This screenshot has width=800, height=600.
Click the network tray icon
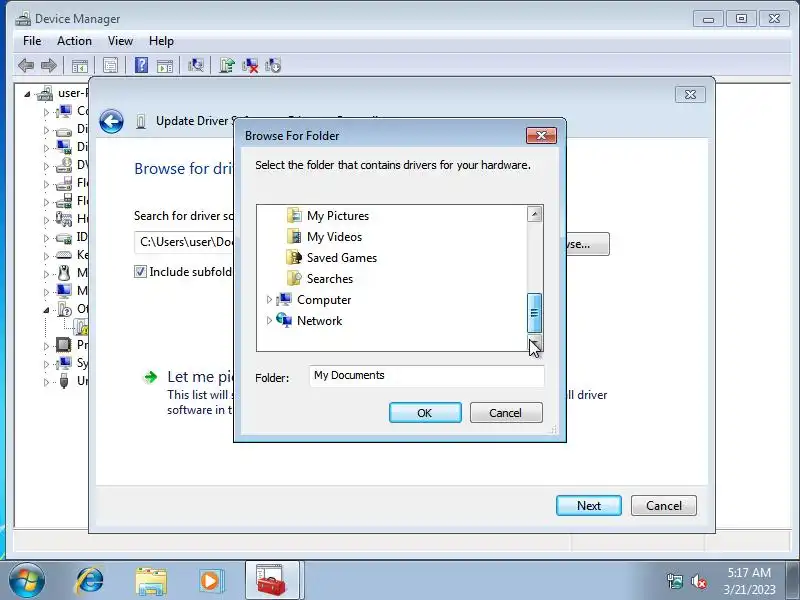[x=674, y=581]
